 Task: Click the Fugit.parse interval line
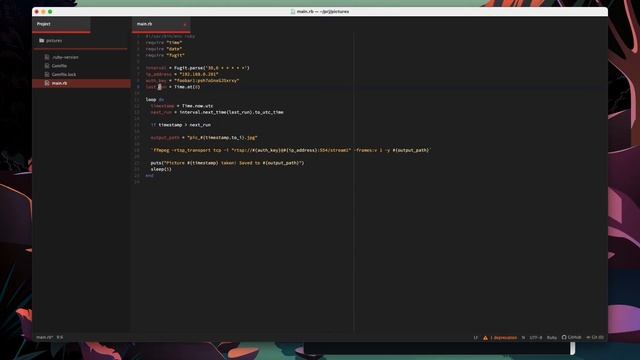(x=197, y=68)
